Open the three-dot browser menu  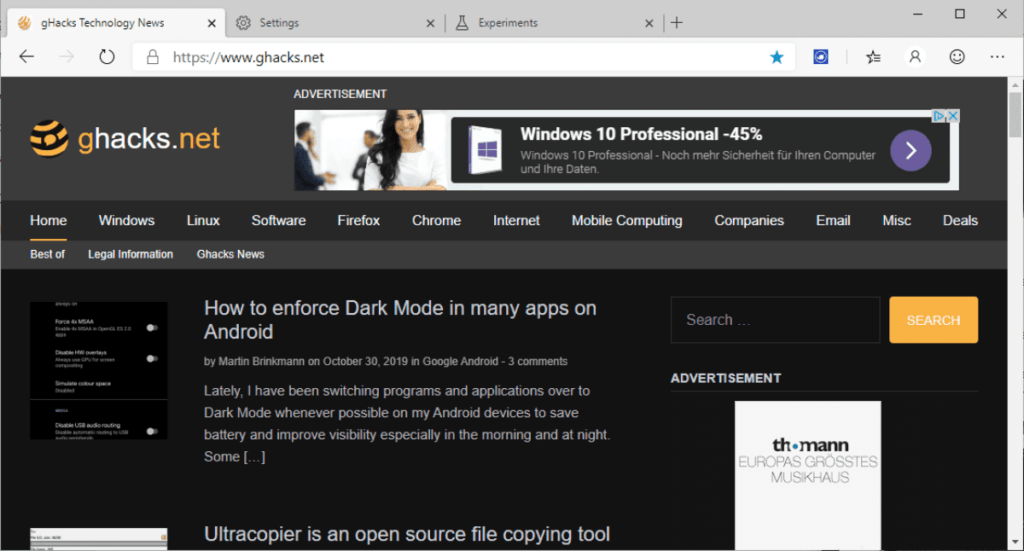(997, 57)
